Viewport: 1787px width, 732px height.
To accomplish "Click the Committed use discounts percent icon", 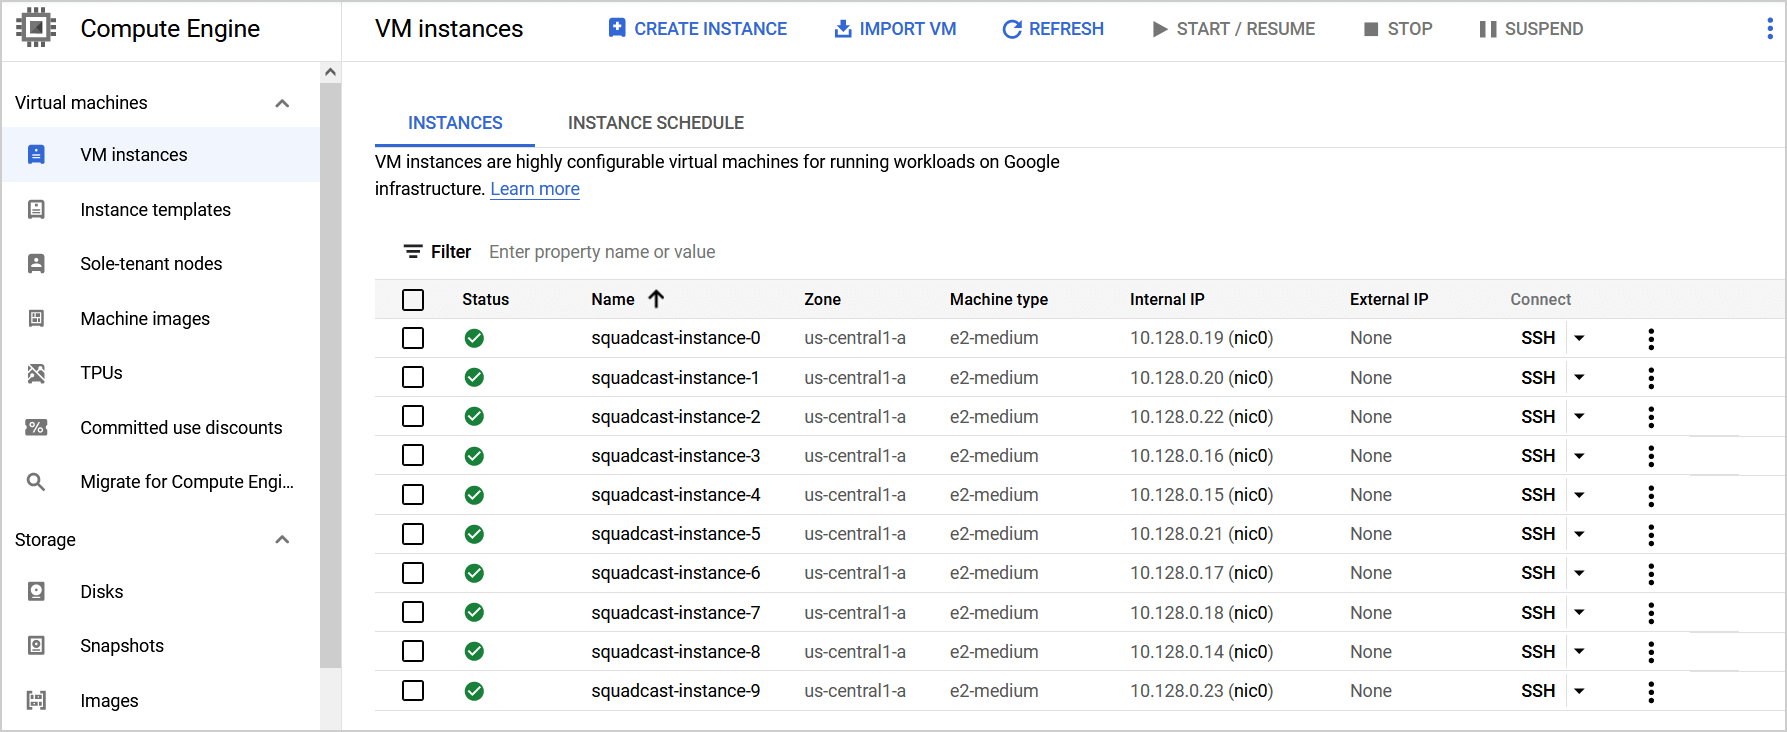I will pos(36,428).
